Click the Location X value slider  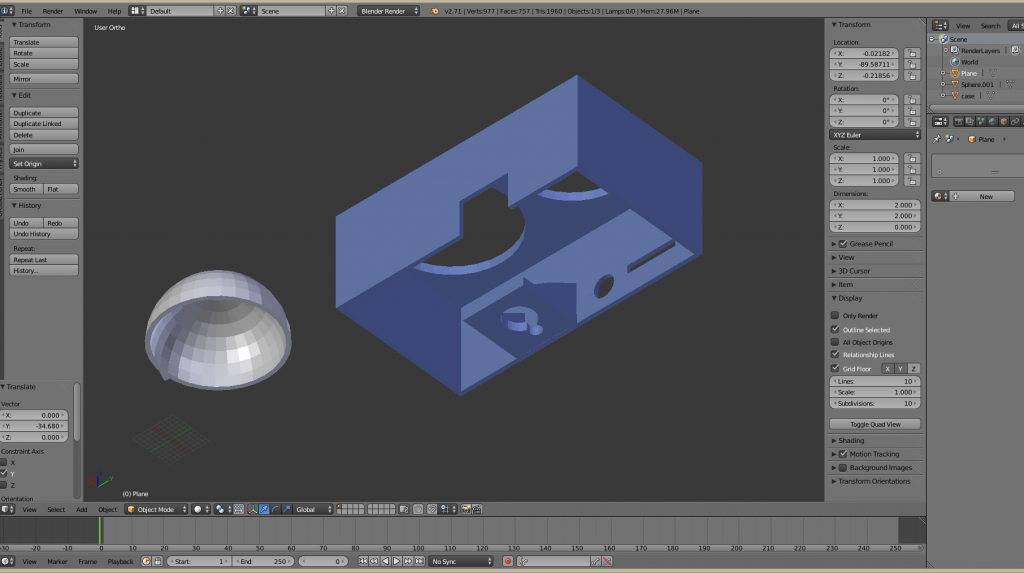[x=865, y=54]
